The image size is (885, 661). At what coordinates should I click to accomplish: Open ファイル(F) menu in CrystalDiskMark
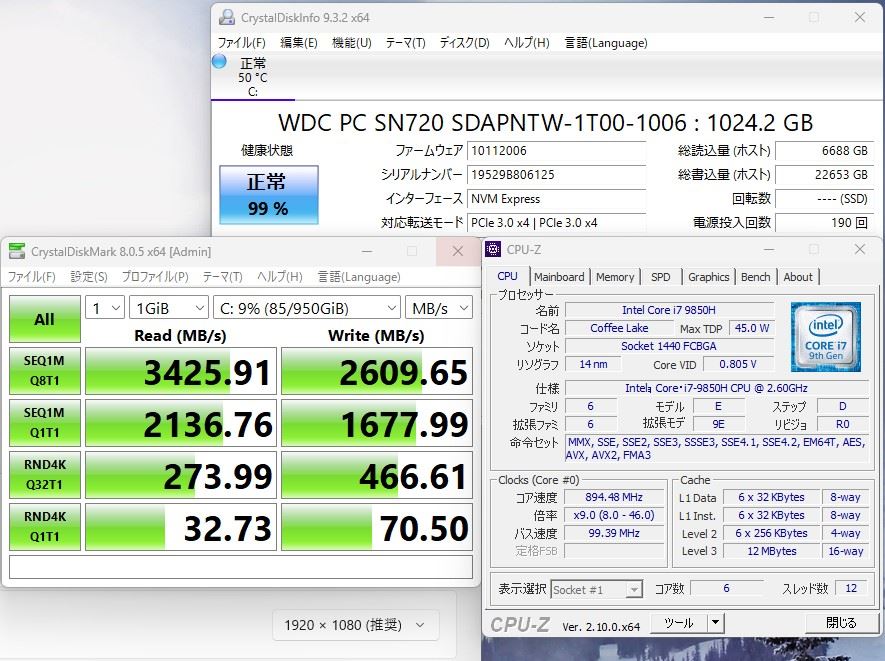[x=32, y=277]
